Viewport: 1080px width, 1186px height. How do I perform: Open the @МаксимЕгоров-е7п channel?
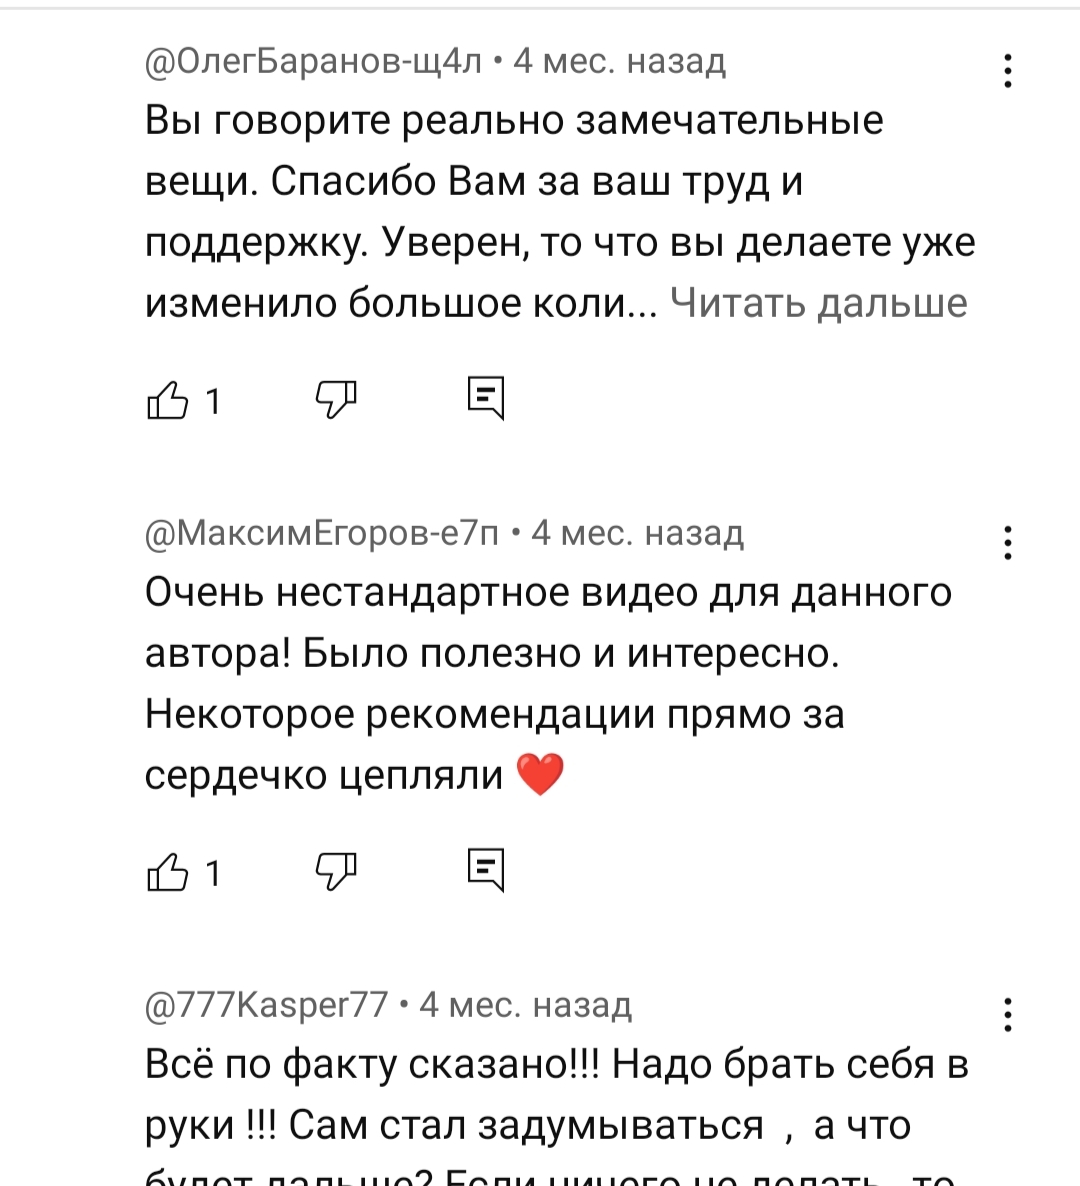click(322, 534)
